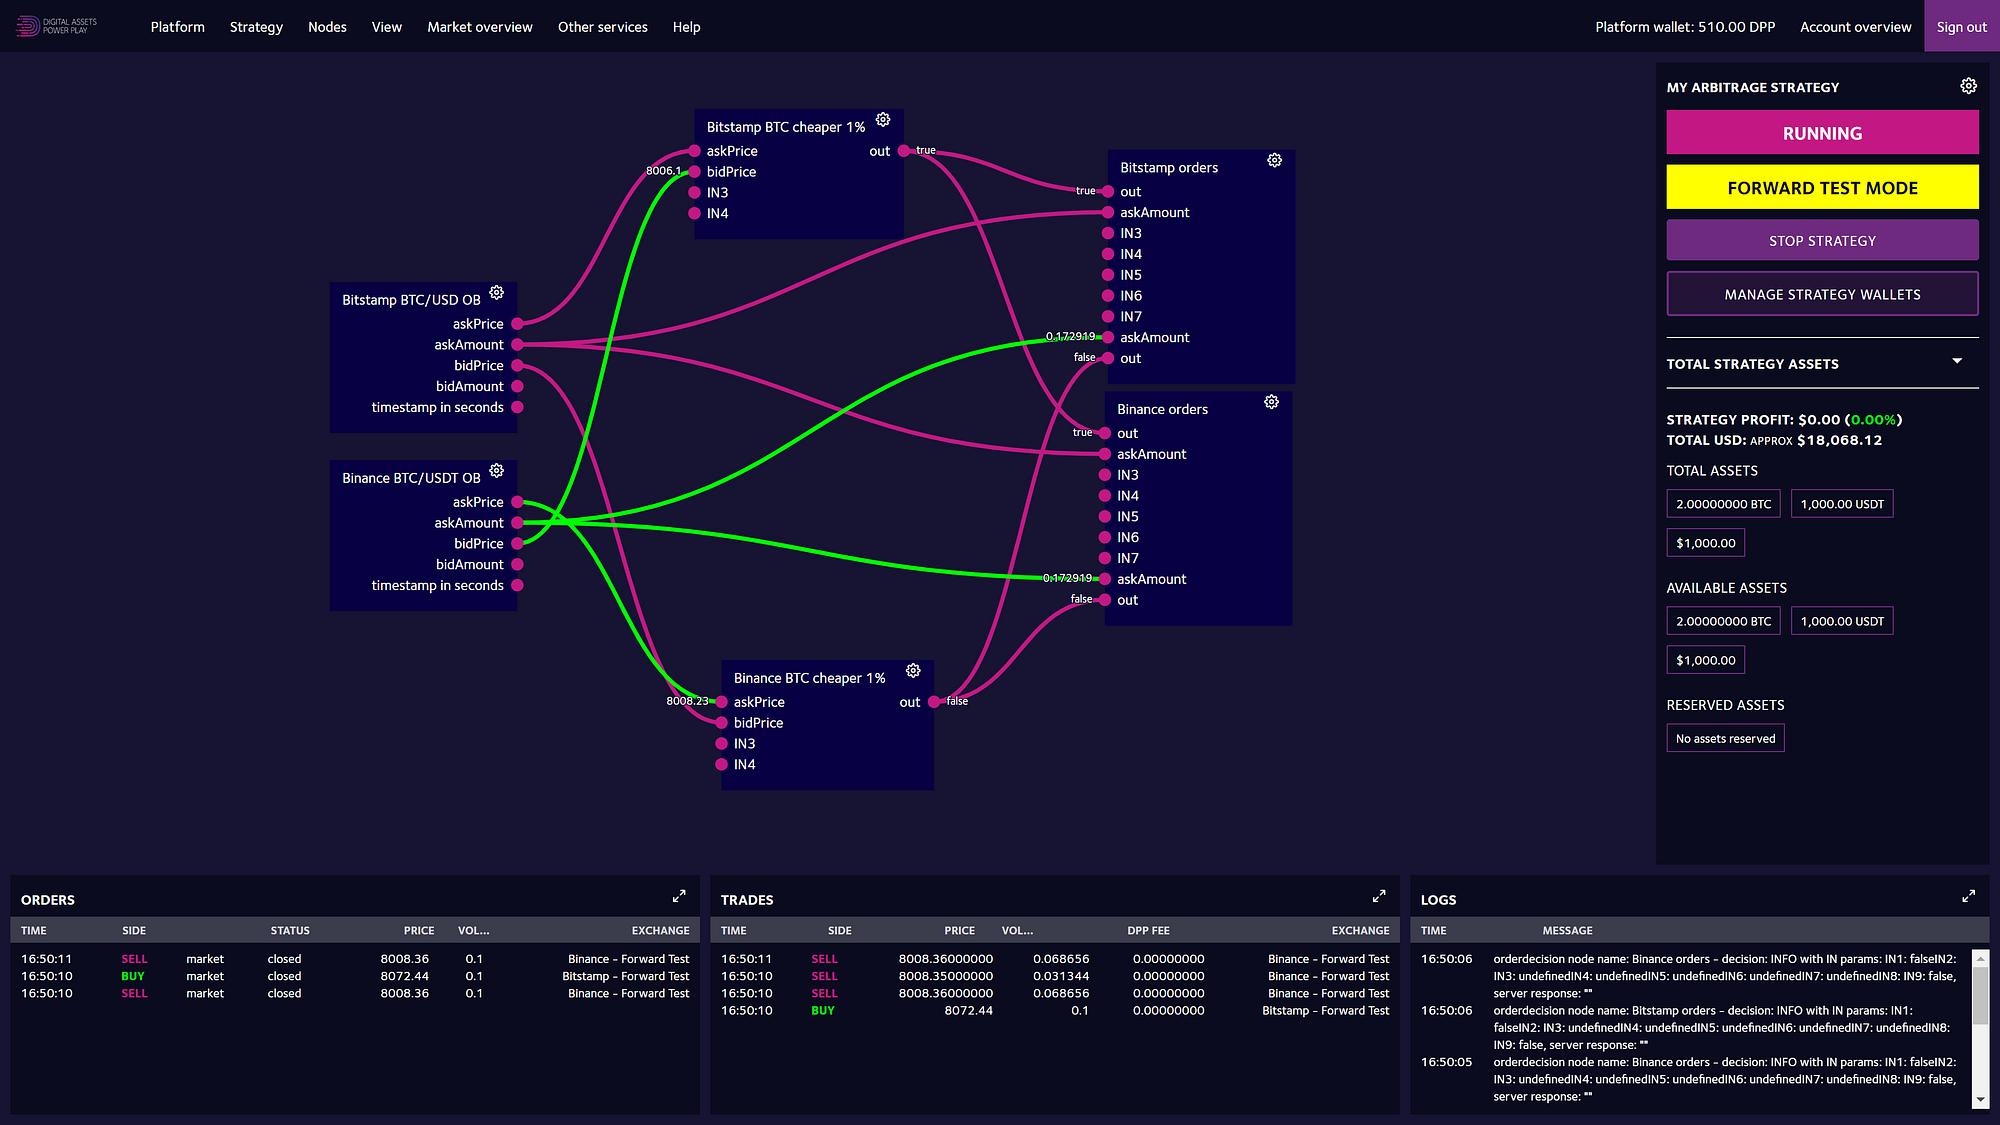The height and width of the screenshot is (1125, 2000).
Task: Click the Sign out button
Action: (x=1961, y=27)
